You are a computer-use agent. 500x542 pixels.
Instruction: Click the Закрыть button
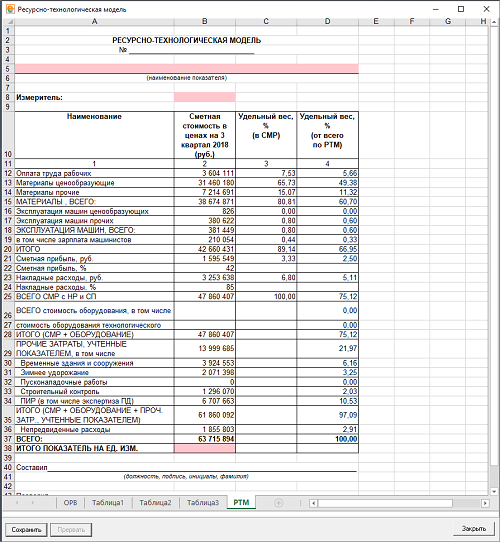point(474,529)
